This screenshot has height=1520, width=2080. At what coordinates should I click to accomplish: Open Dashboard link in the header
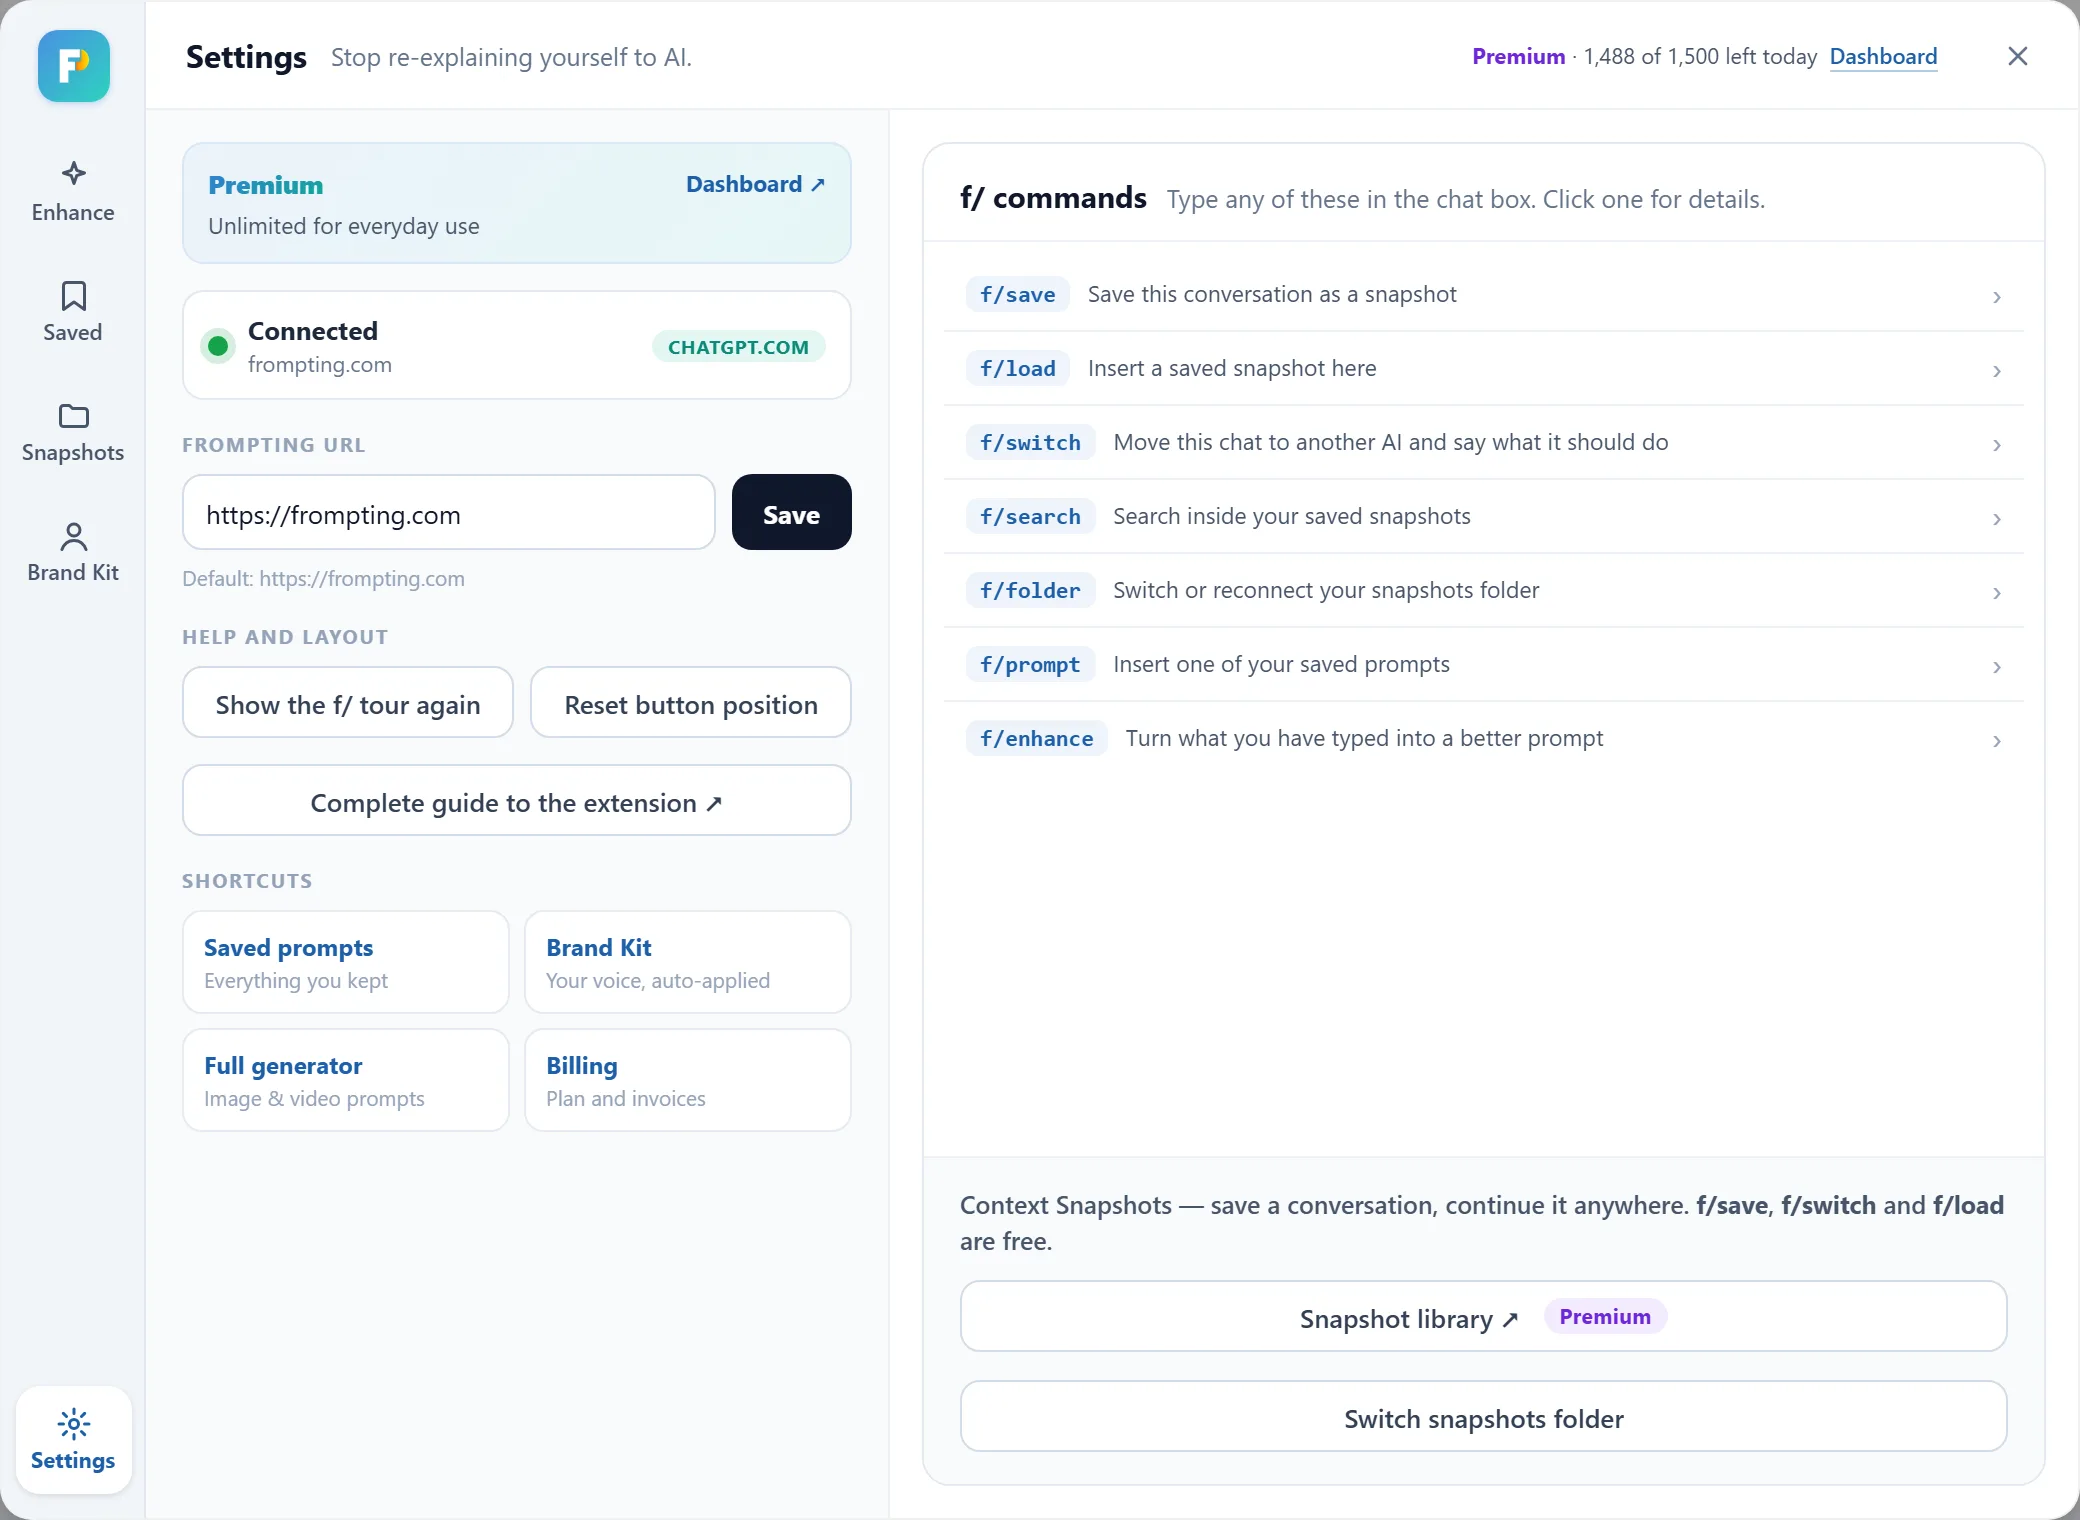point(1883,57)
